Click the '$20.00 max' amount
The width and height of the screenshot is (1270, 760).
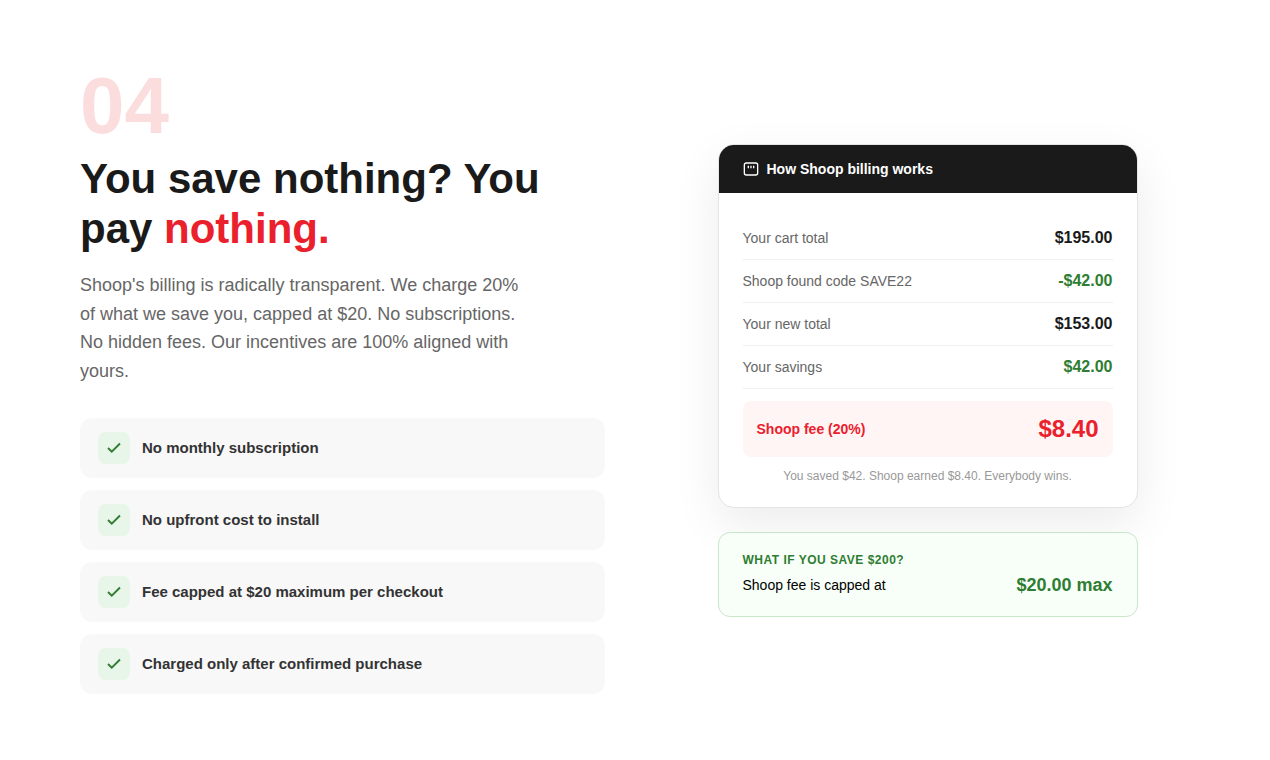pos(1064,585)
